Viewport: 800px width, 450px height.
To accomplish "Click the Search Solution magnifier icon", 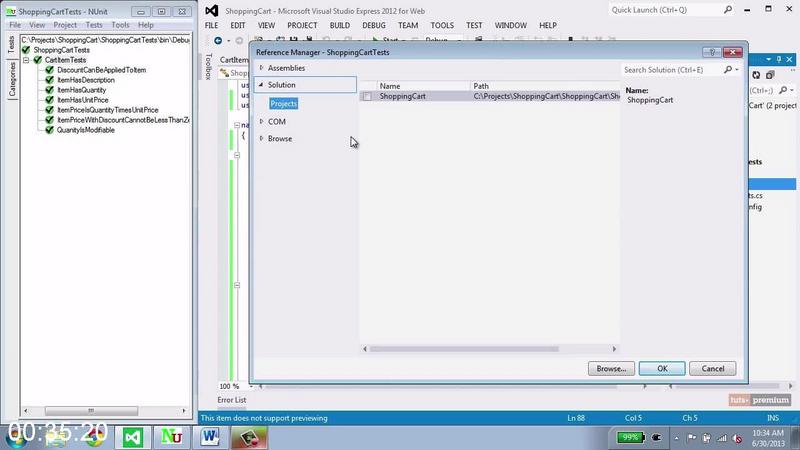I will (728, 69).
